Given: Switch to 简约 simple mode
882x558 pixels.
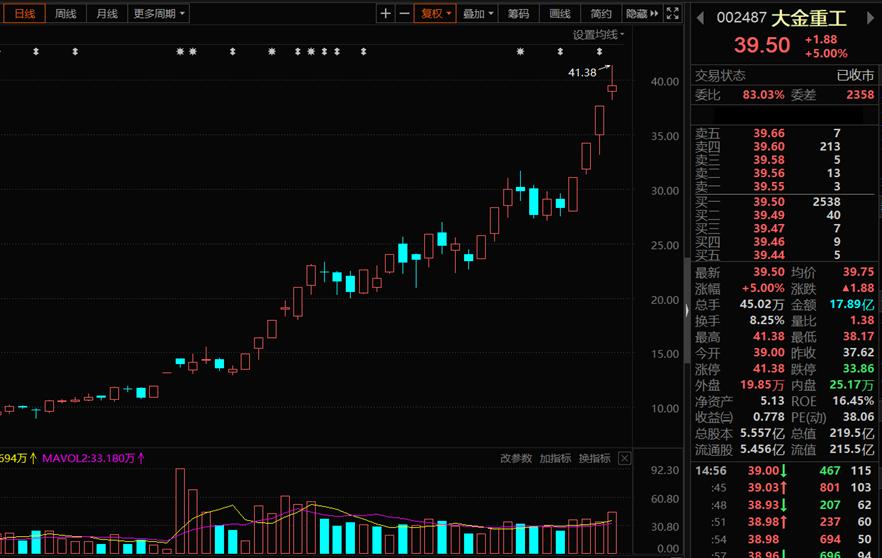Looking at the screenshot, I should (x=601, y=14).
